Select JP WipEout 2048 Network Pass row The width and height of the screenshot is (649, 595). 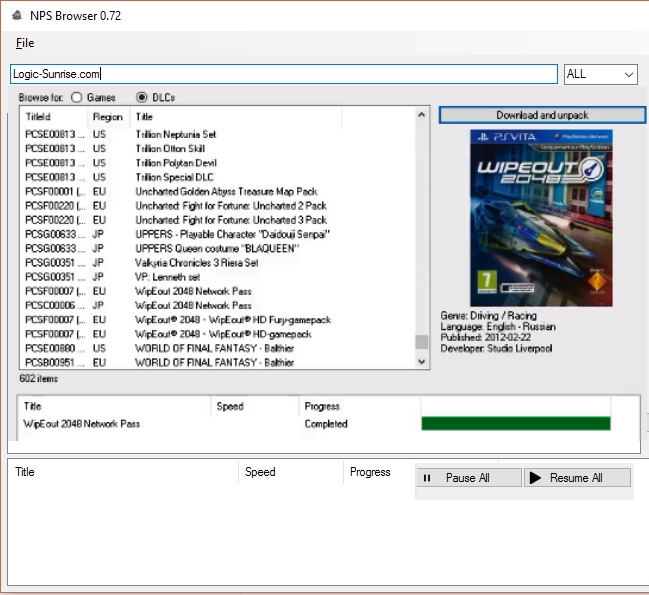(218, 305)
